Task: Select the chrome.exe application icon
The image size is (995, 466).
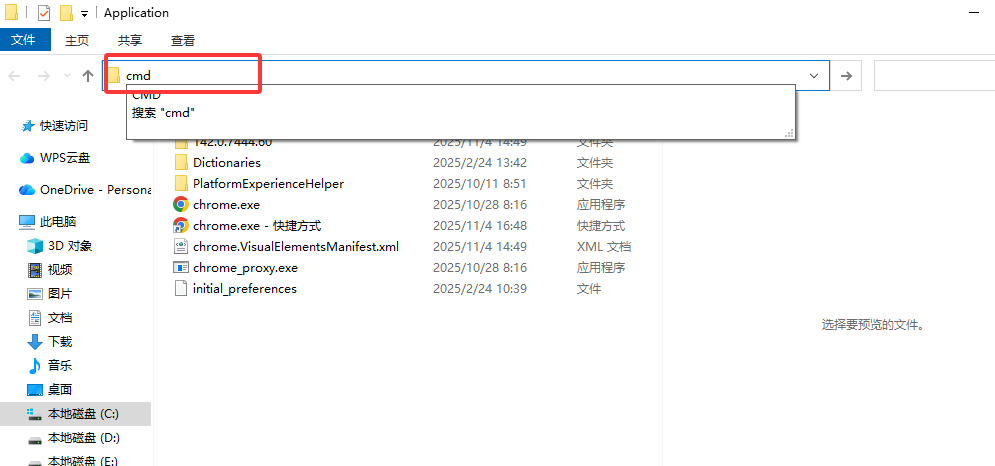Action: 181,204
